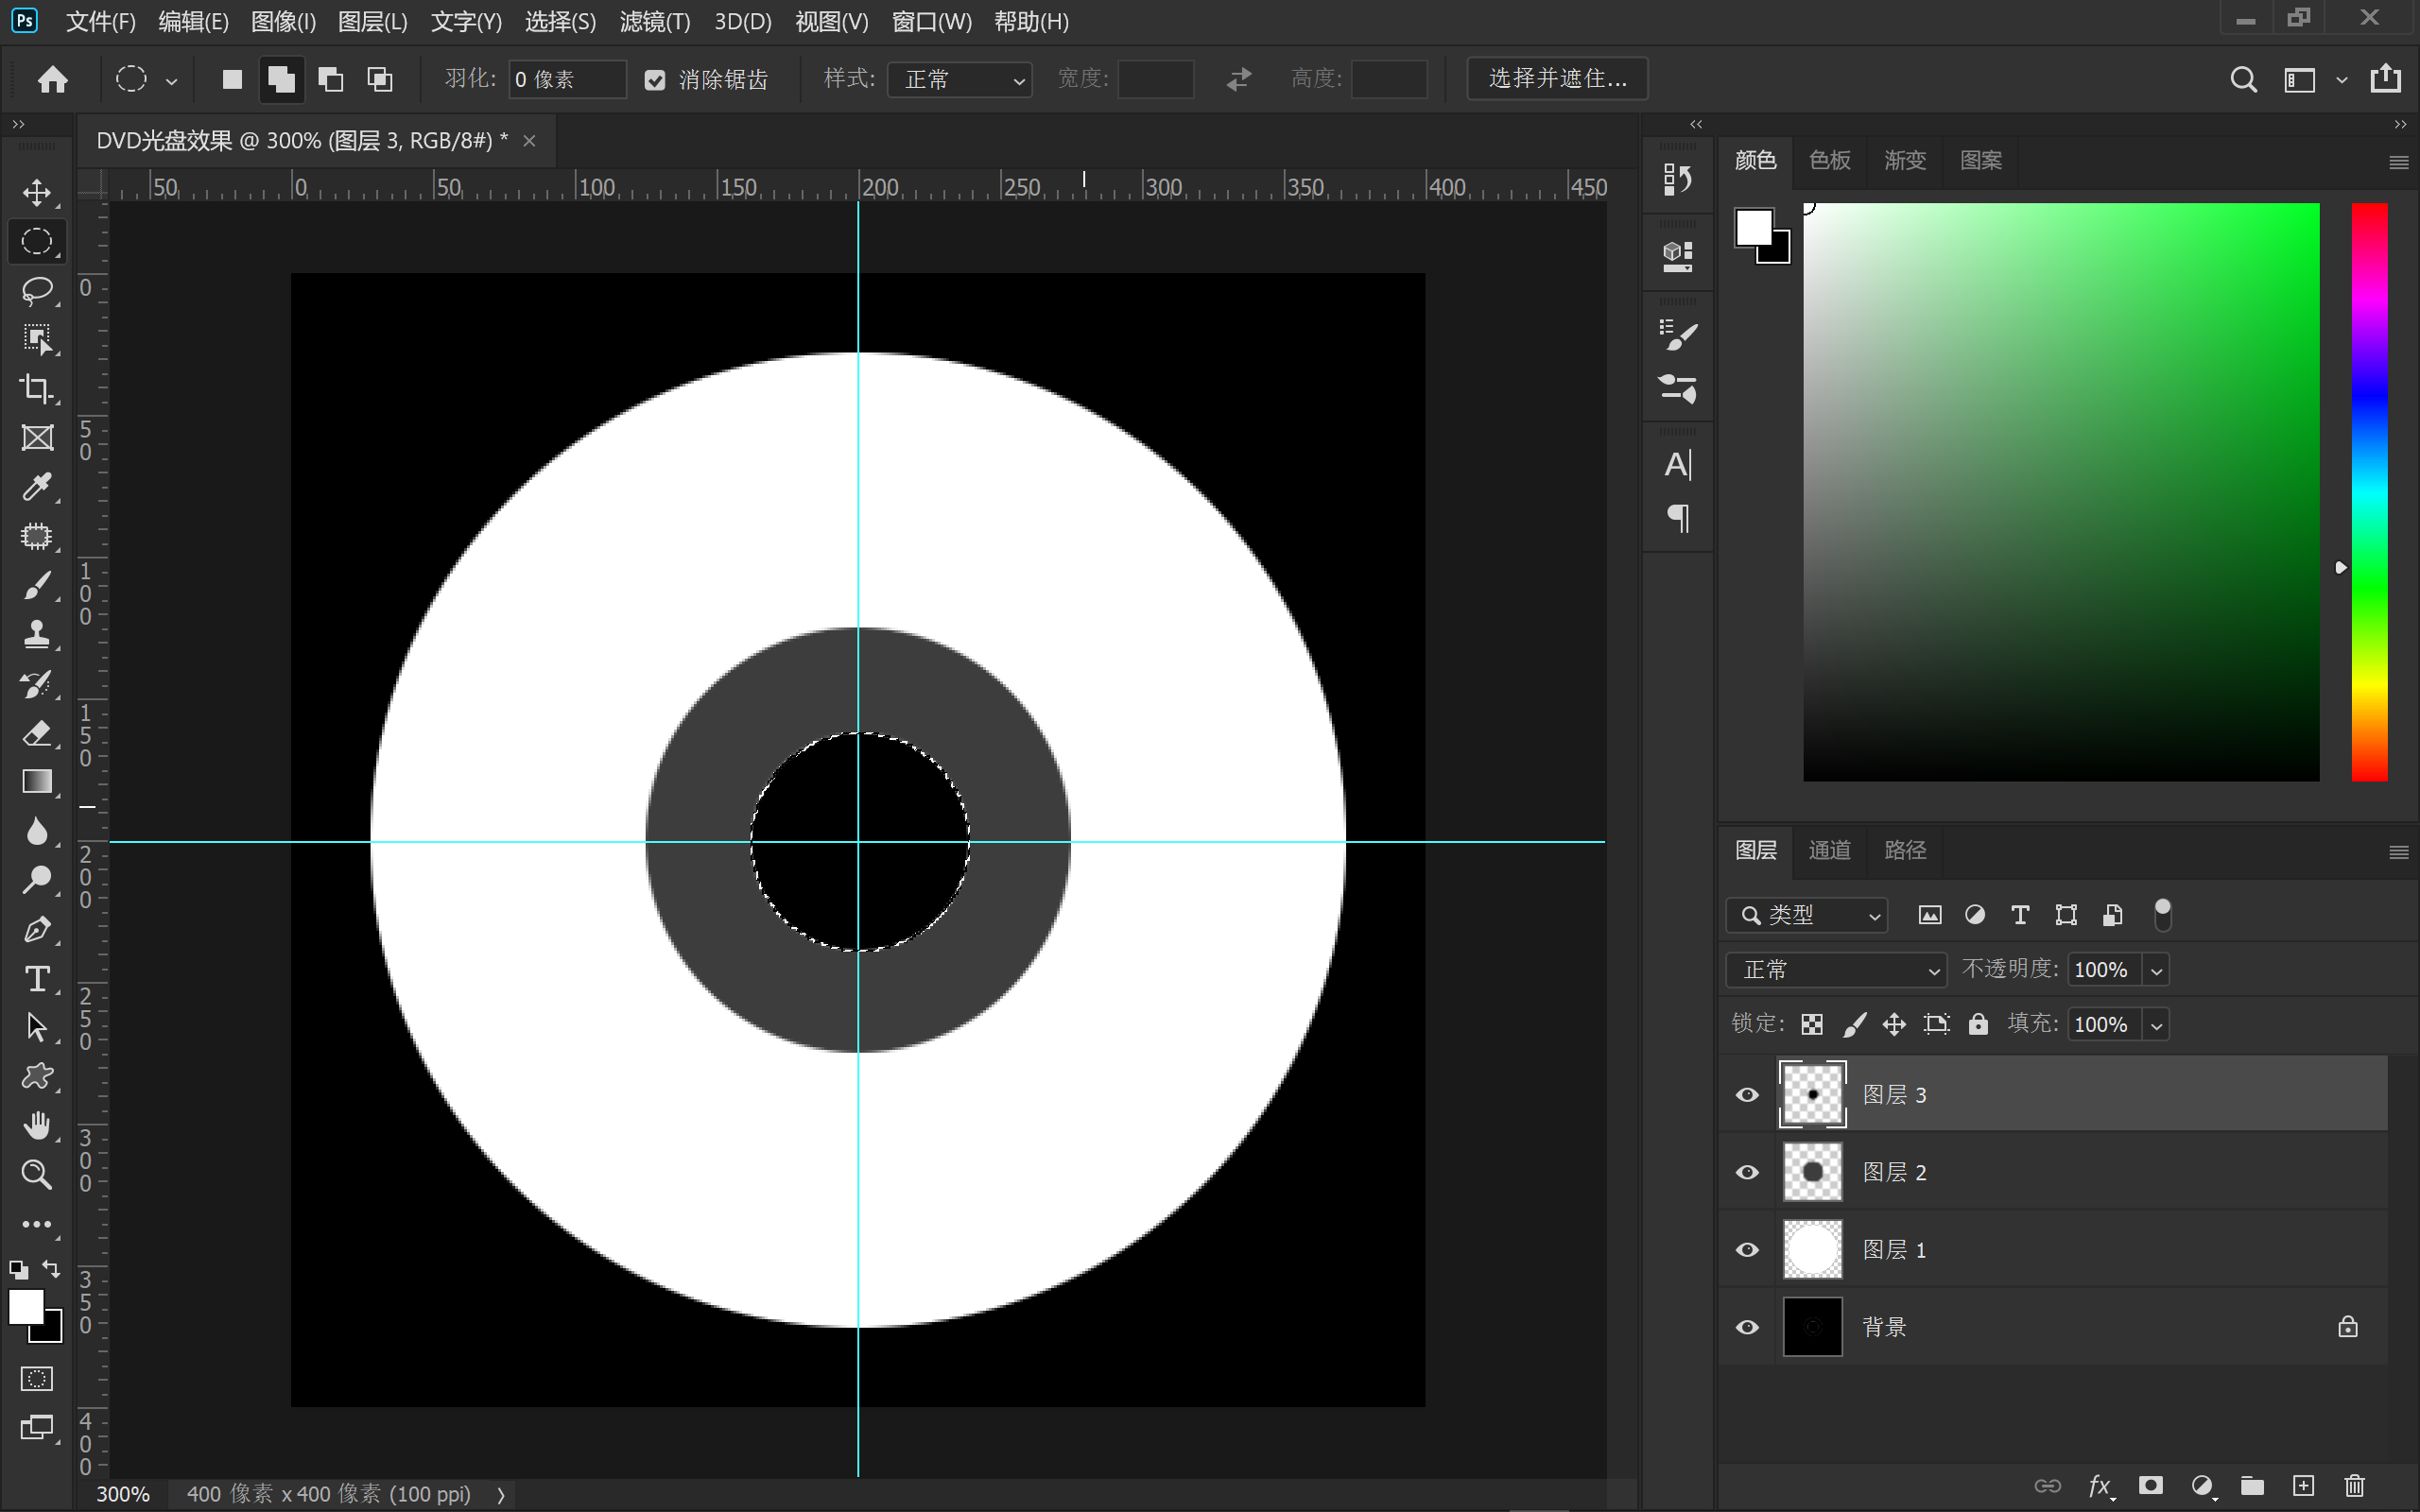Hide the 背景 layer via eye icon

pyautogui.click(x=1747, y=1327)
